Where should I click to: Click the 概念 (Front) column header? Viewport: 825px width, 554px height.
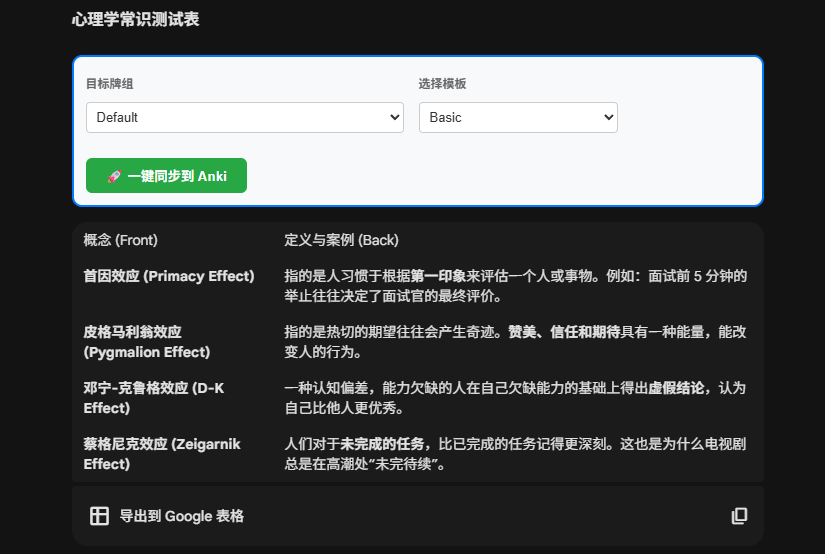click(120, 240)
